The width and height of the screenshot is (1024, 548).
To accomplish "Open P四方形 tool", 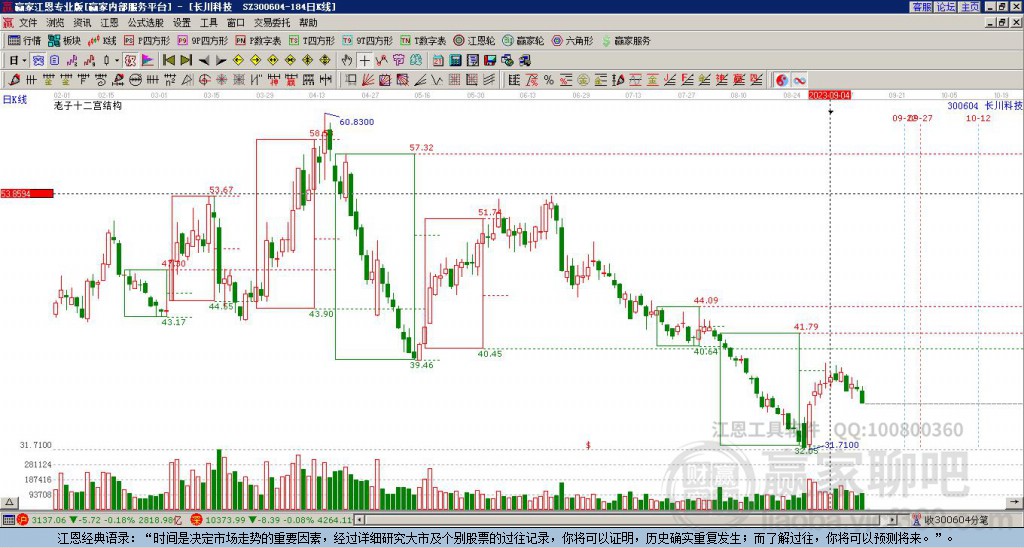I will click(146, 40).
